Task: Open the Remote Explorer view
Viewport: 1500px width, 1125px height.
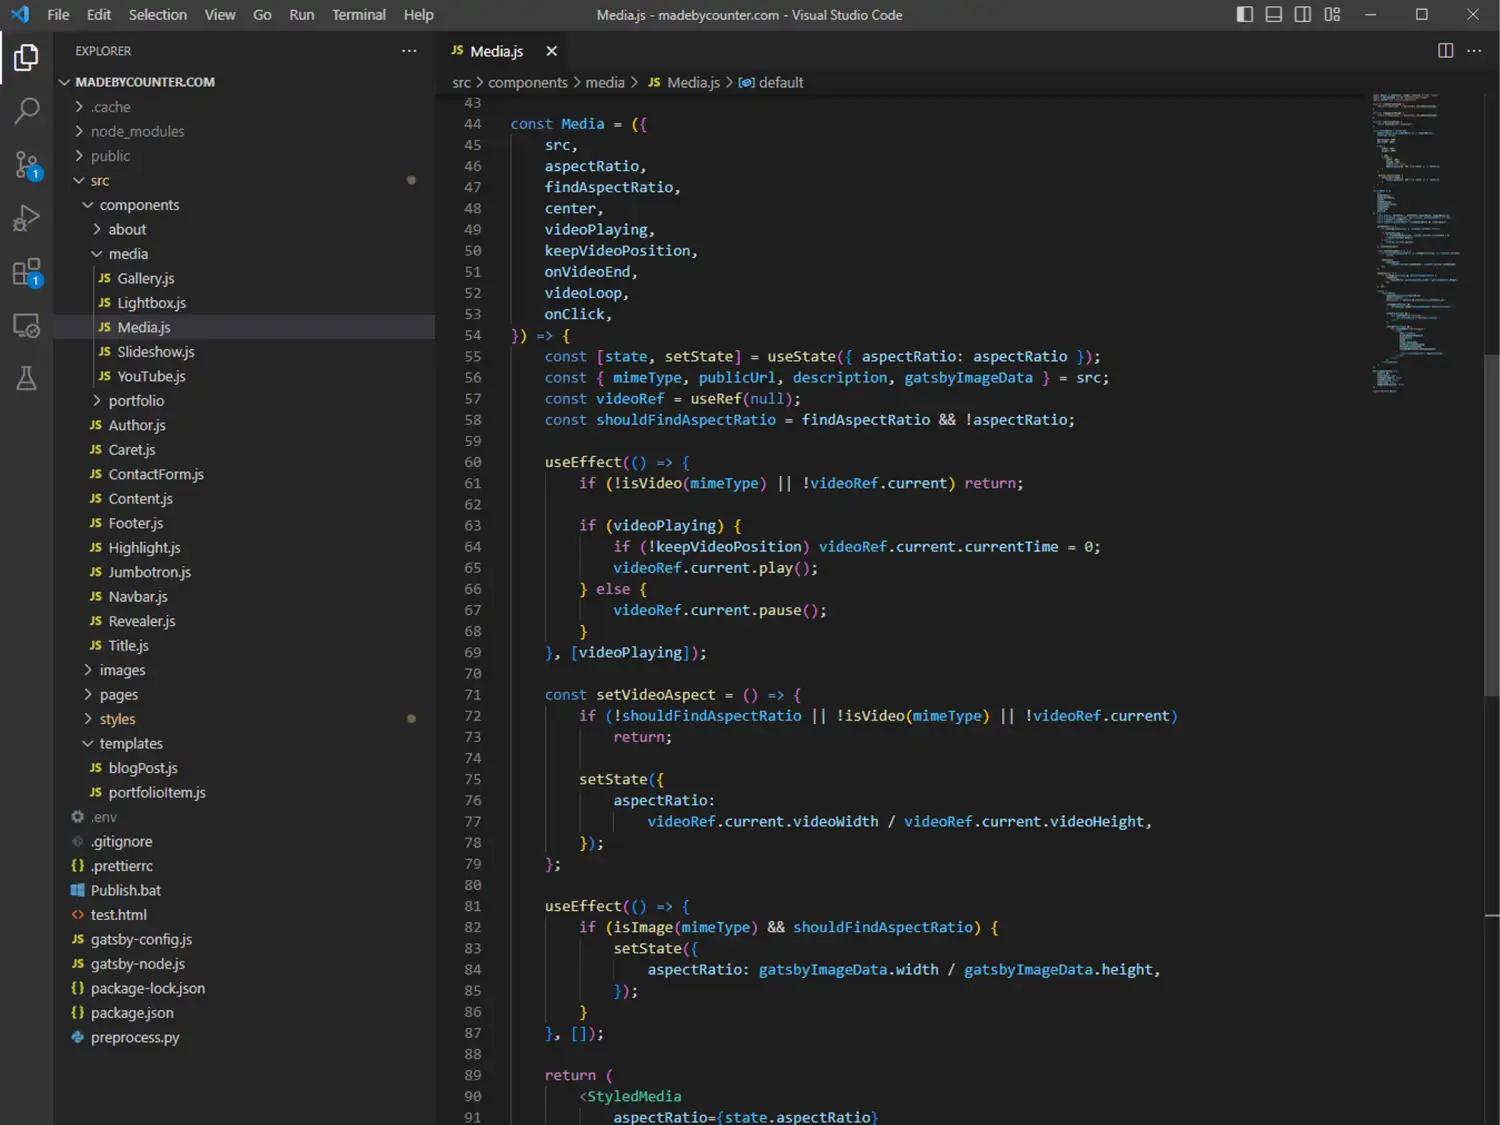Action: [x=27, y=325]
